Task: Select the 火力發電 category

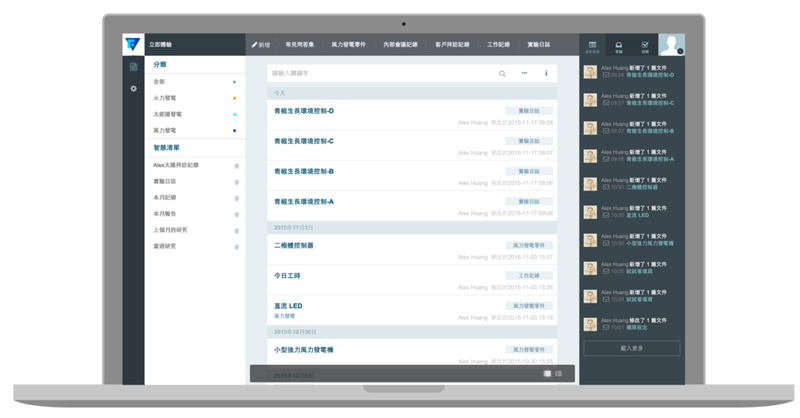Action: click(164, 98)
